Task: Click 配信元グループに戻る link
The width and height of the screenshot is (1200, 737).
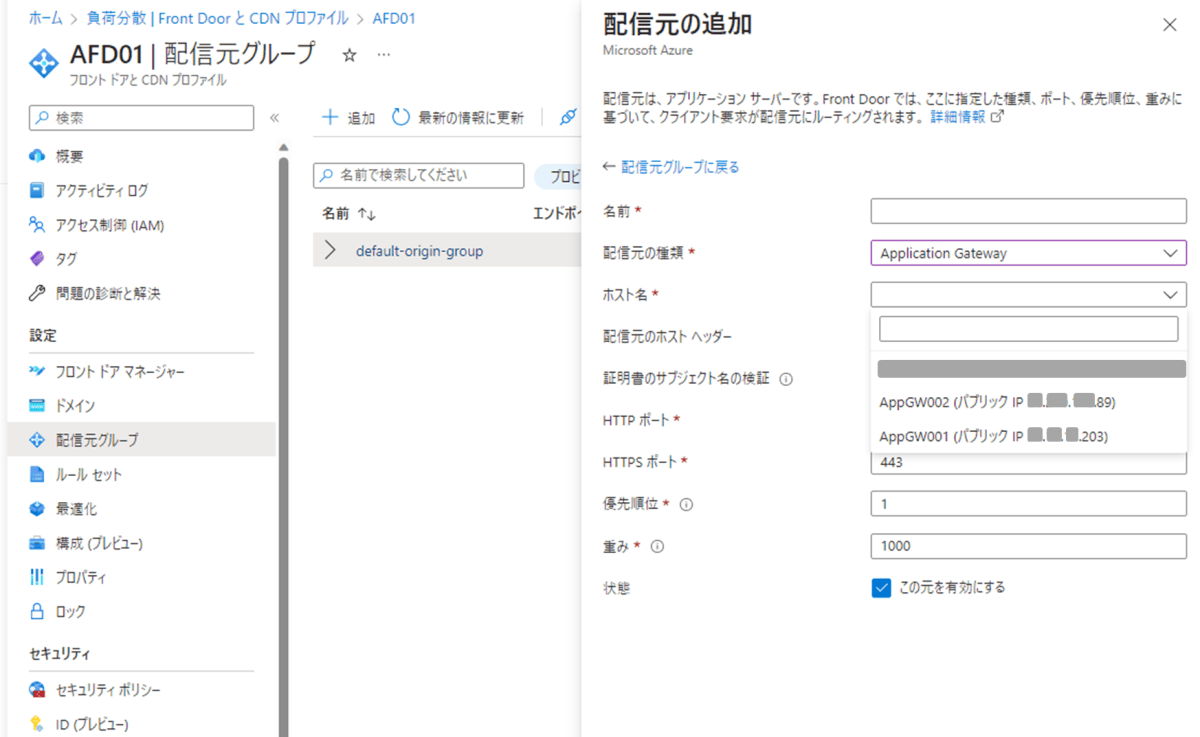Action: pos(680,167)
